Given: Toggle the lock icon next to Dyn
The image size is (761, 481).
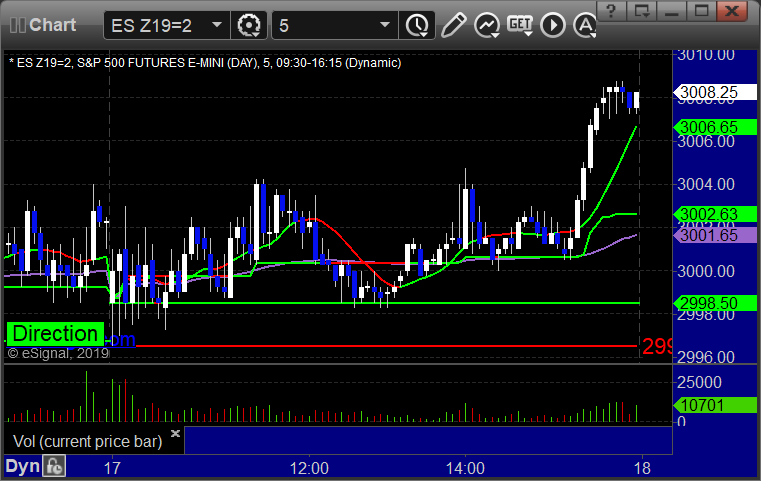Looking at the screenshot, I should point(54,466).
